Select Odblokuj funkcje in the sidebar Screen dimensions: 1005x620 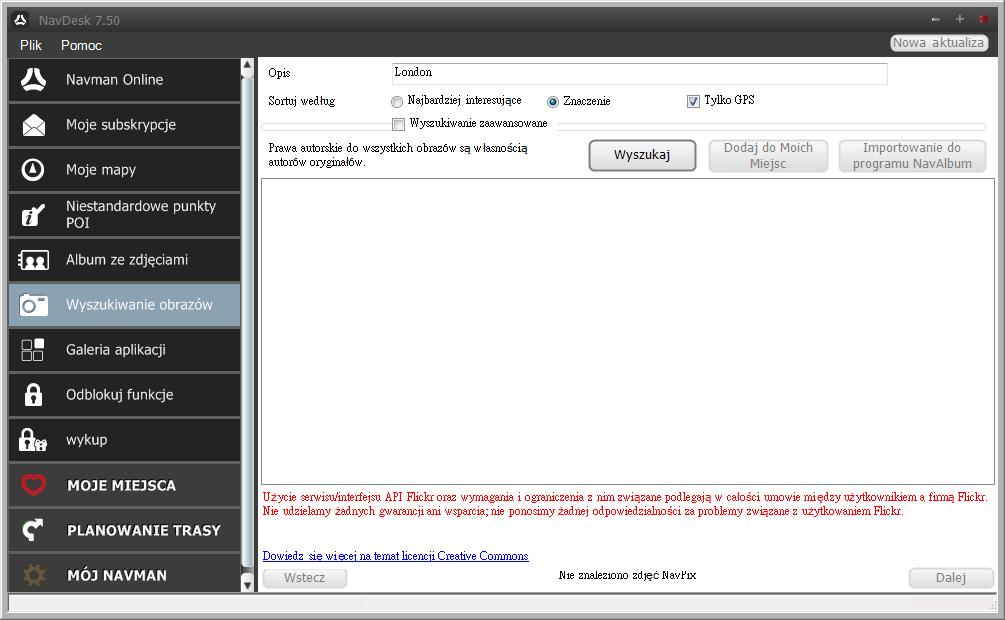(124, 394)
